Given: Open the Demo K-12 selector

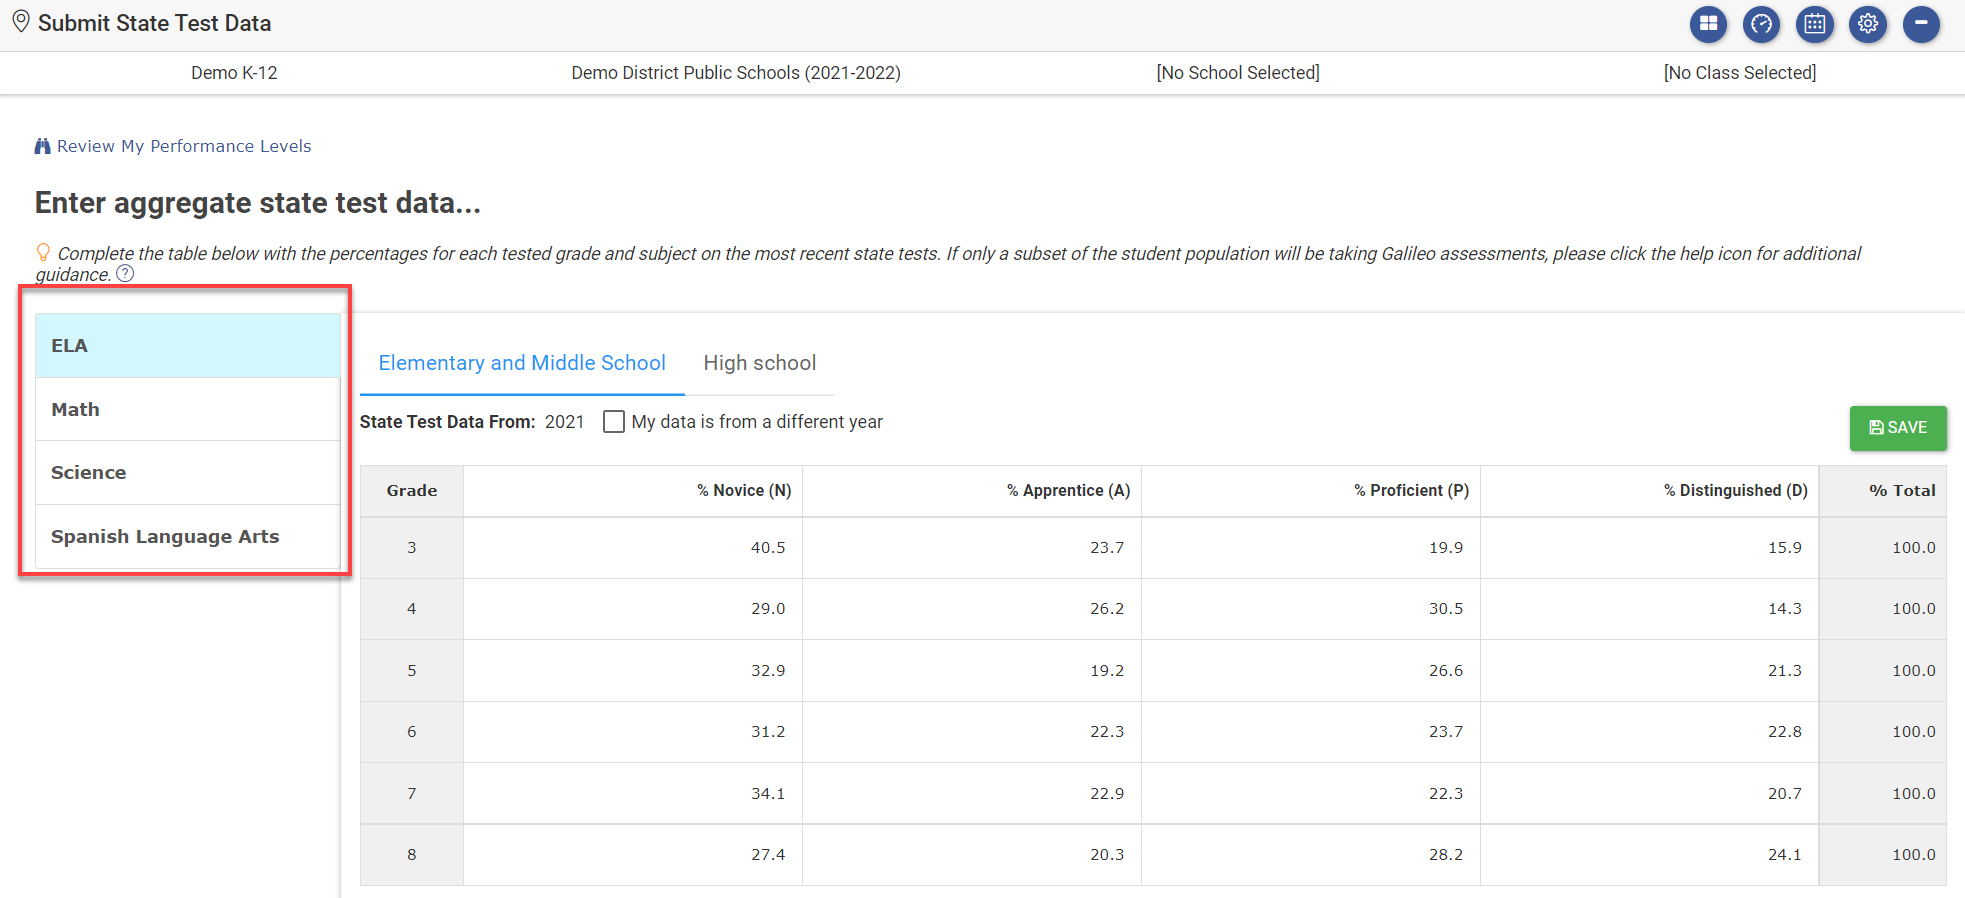Looking at the screenshot, I should (x=234, y=73).
